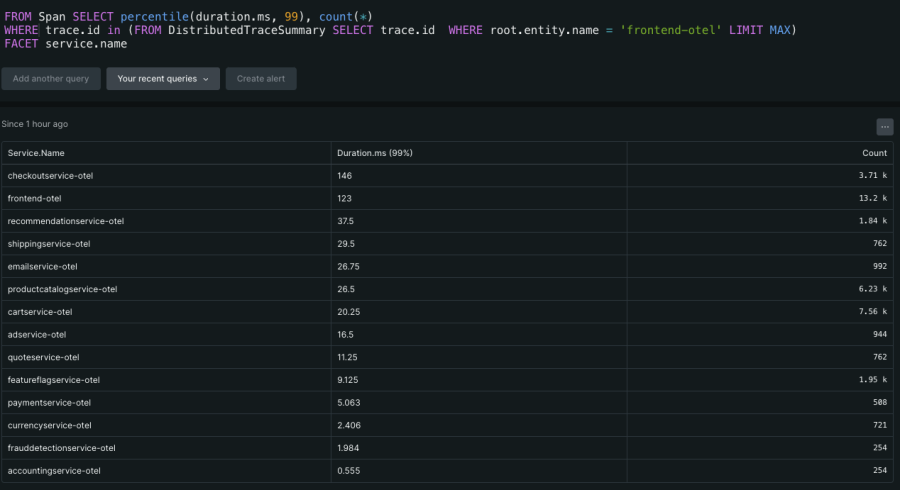The height and width of the screenshot is (490, 900).
Task: Click the shippingservice-otel table row
Action: (49, 244)
